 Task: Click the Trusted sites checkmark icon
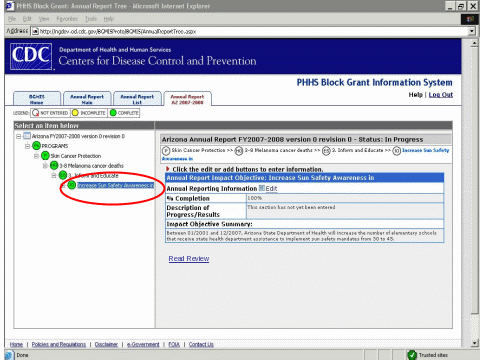[x=412, y=355]
